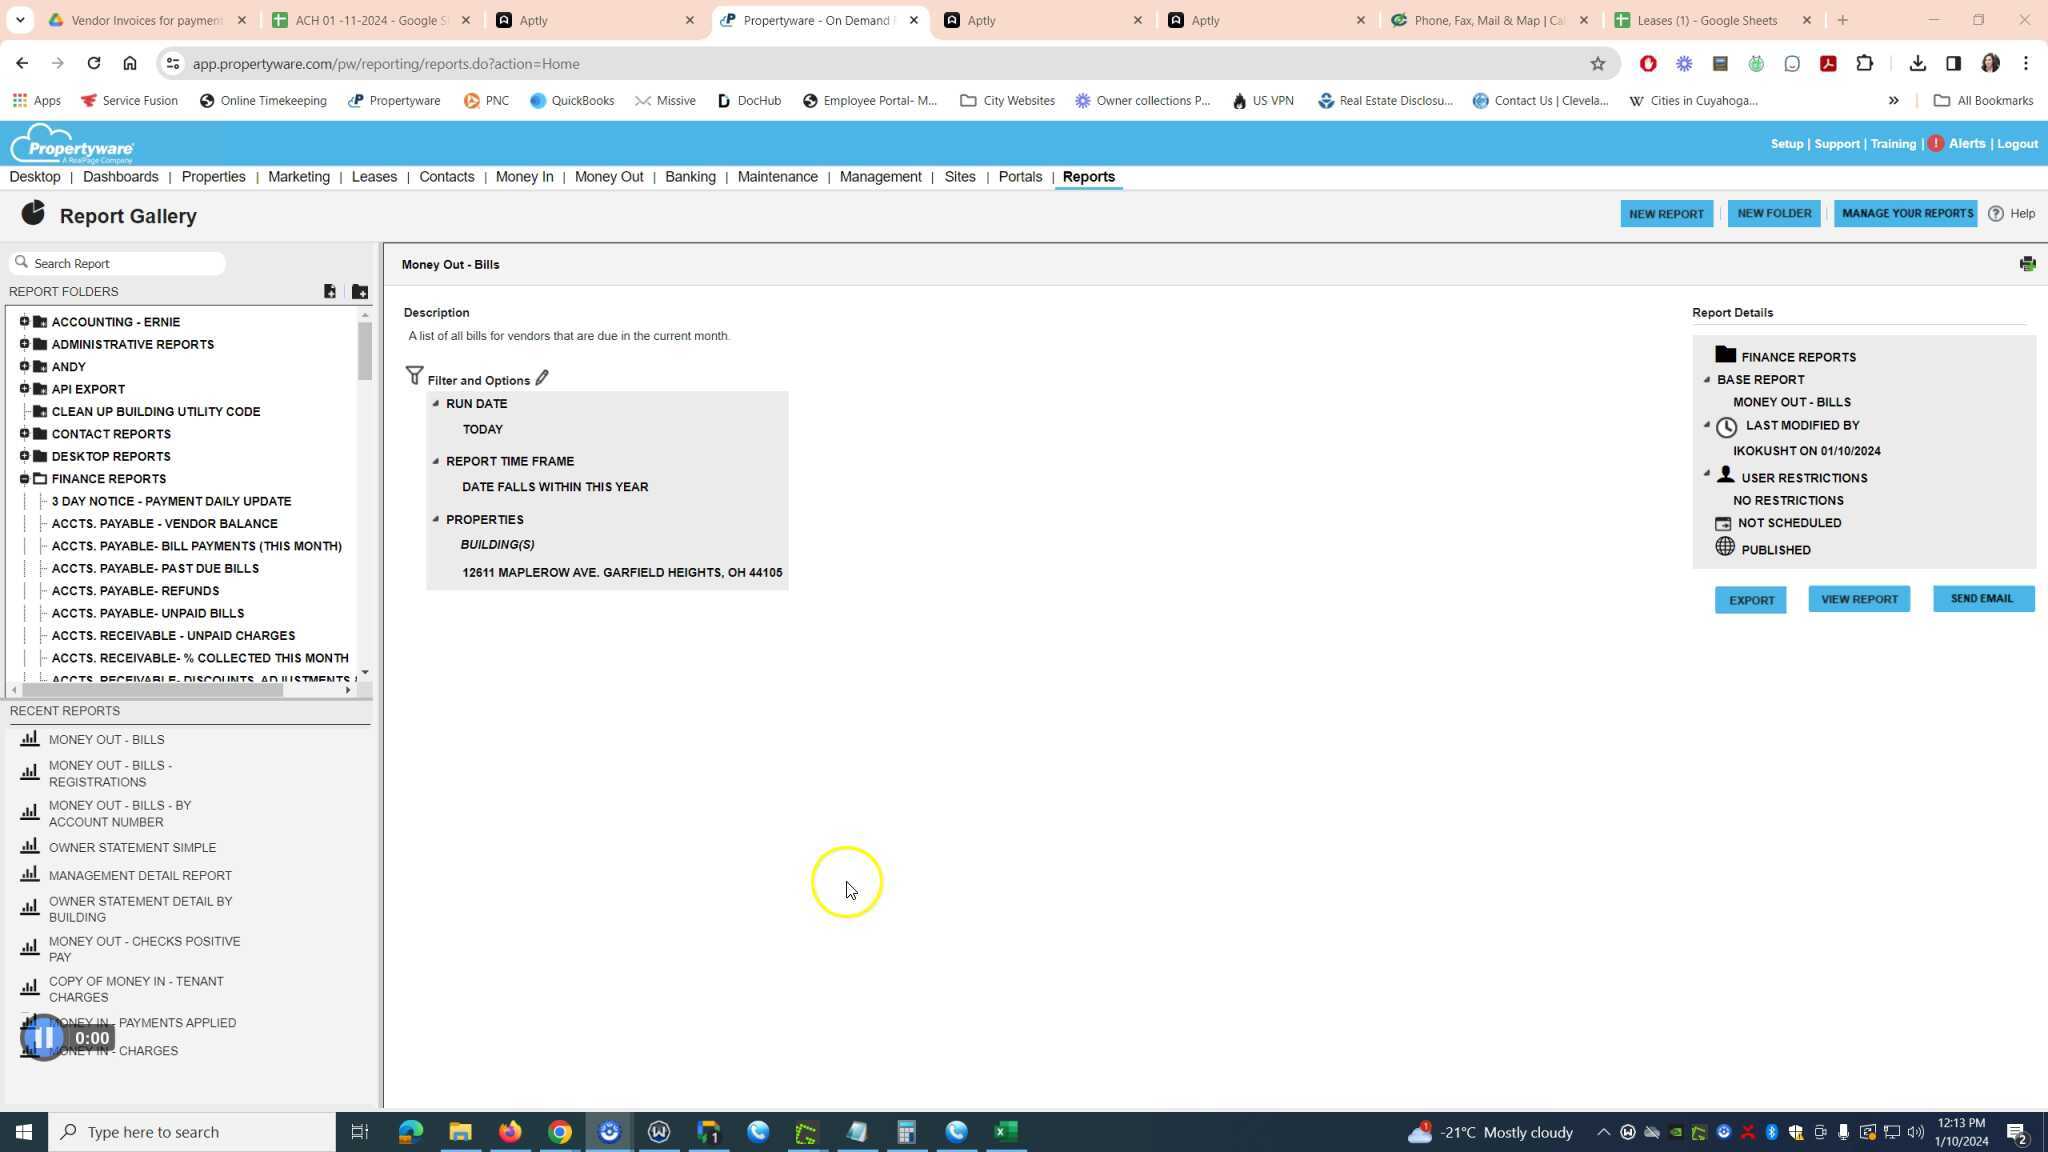Click the SEND EMAIL button
Viewport: 2048px width, 1152px height.
point(1982,597)
